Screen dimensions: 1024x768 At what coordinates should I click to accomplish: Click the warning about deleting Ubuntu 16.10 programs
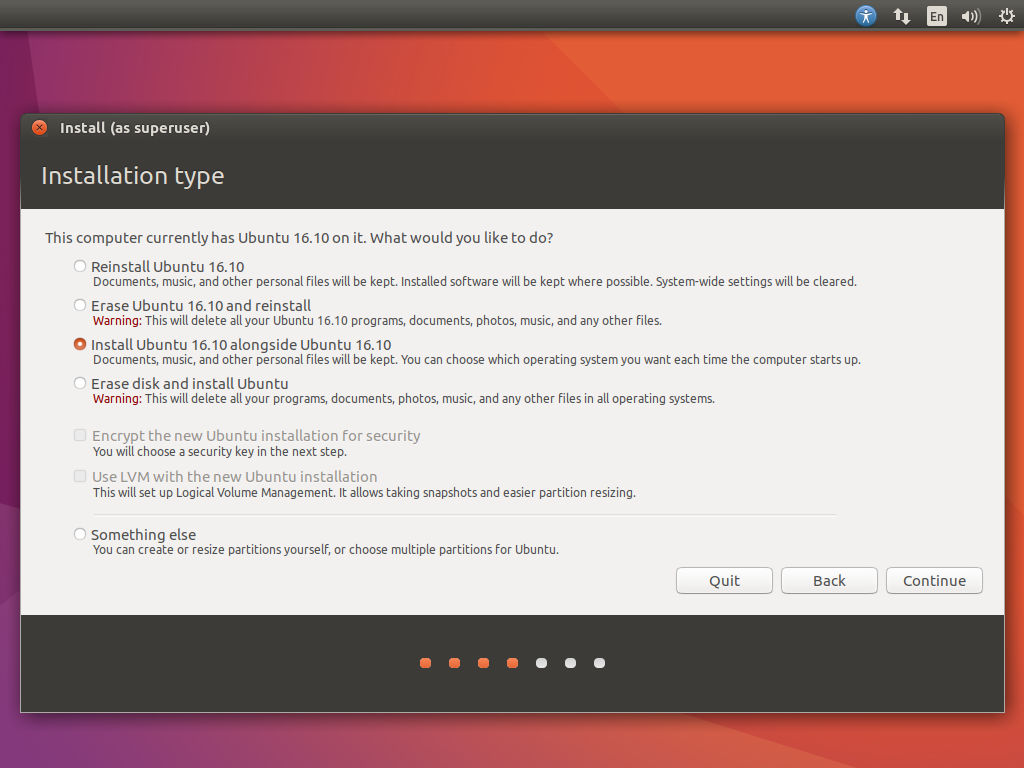pyautogui.click(x=377, y=321)
